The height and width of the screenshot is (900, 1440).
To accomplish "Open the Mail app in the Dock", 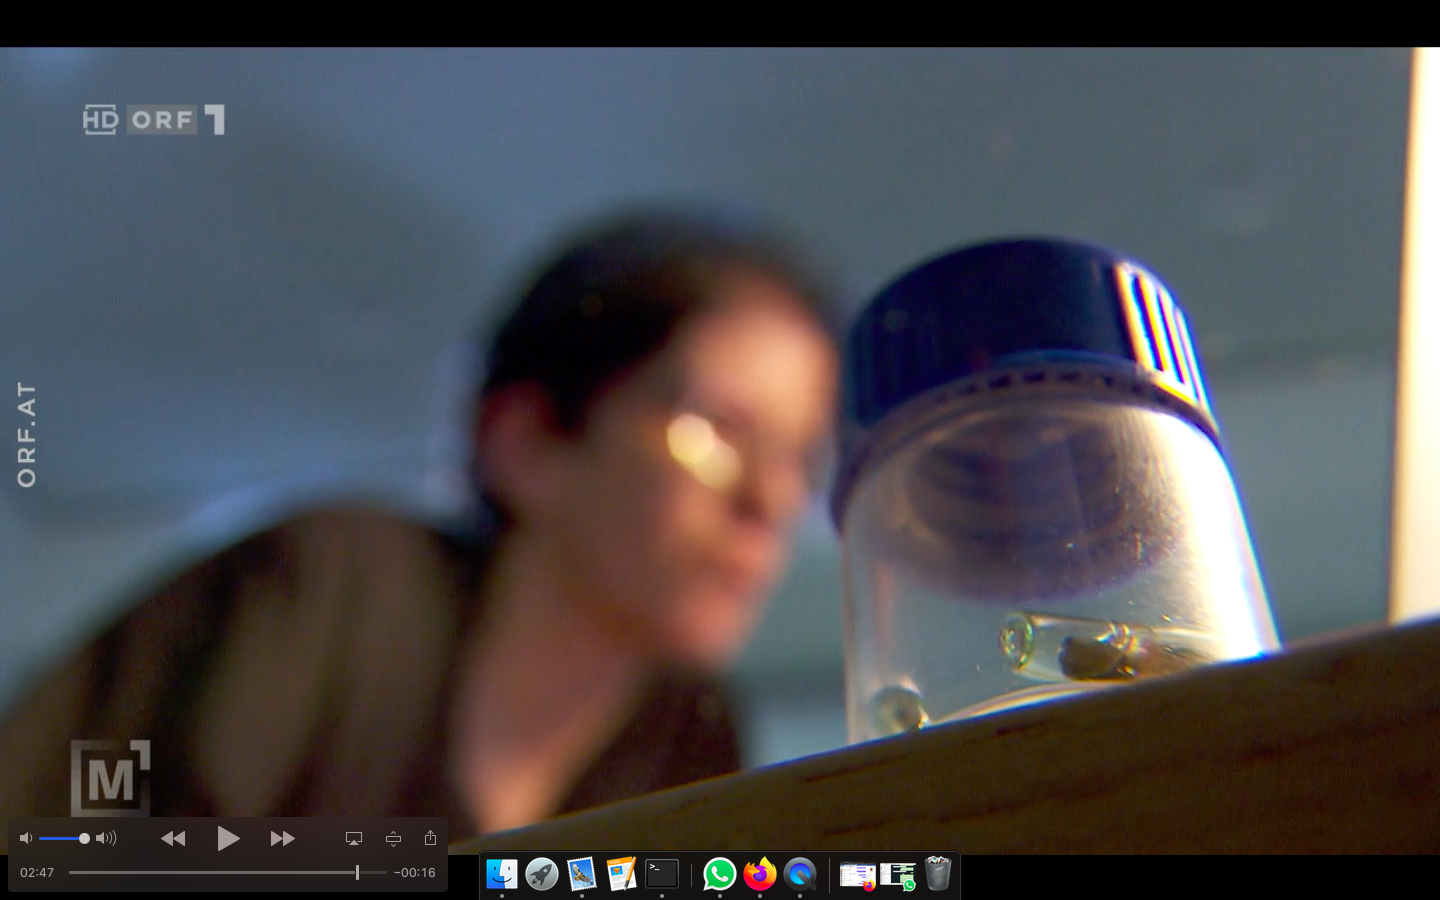I will (x=582, y=874).
